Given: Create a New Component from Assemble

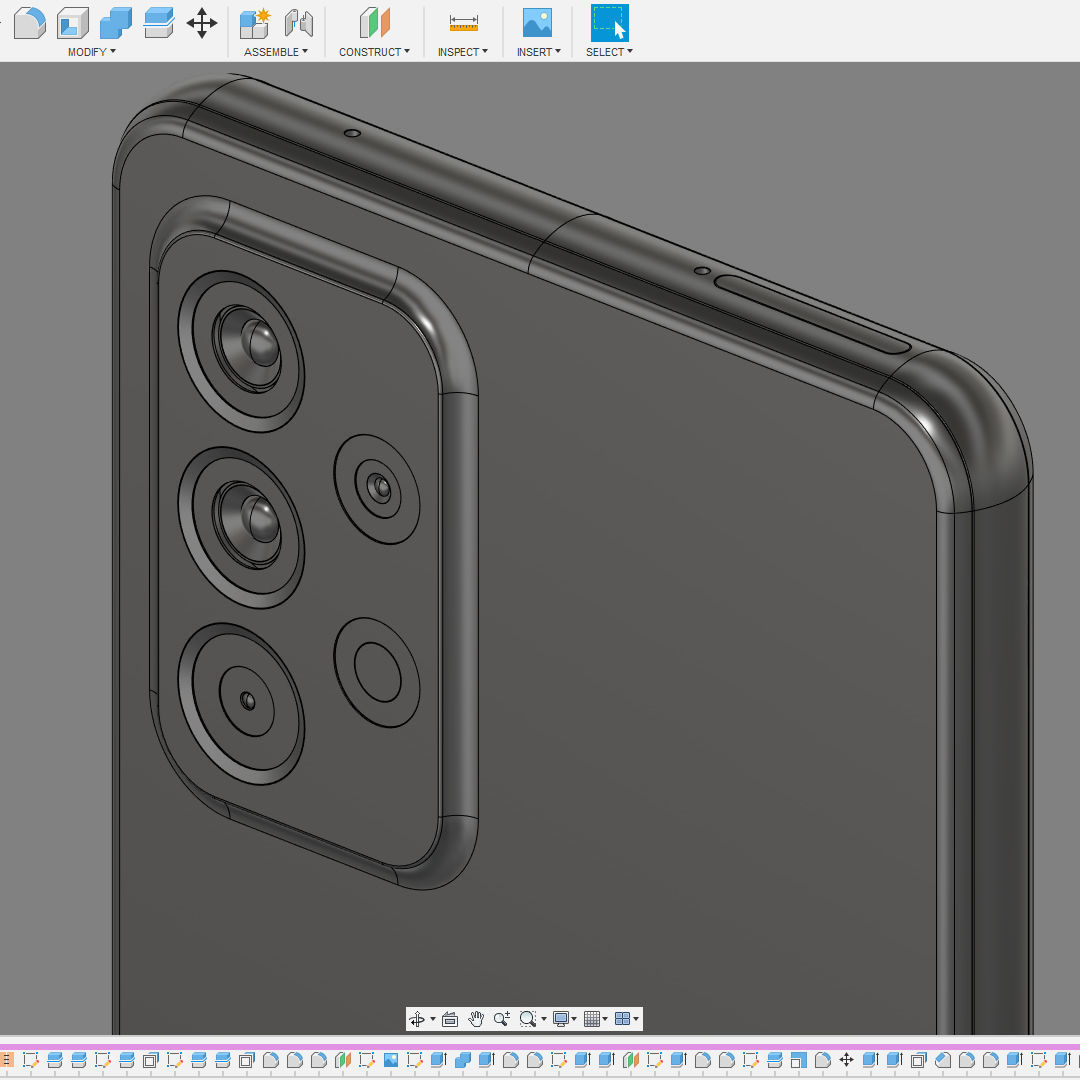Looking at the screenshot, I should (255, 23).
